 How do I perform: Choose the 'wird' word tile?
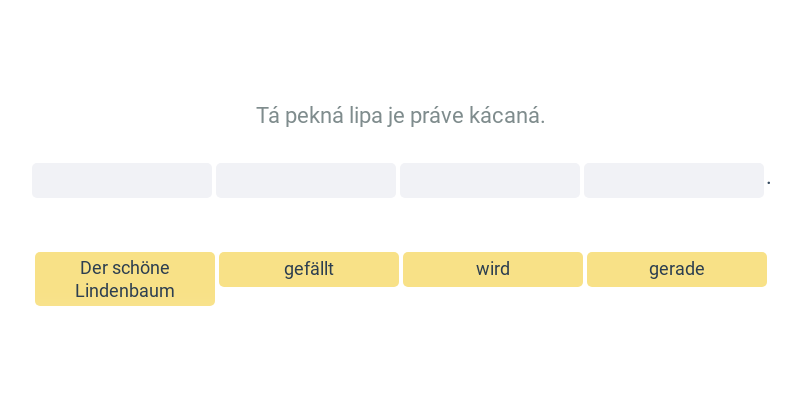(493, 269)
